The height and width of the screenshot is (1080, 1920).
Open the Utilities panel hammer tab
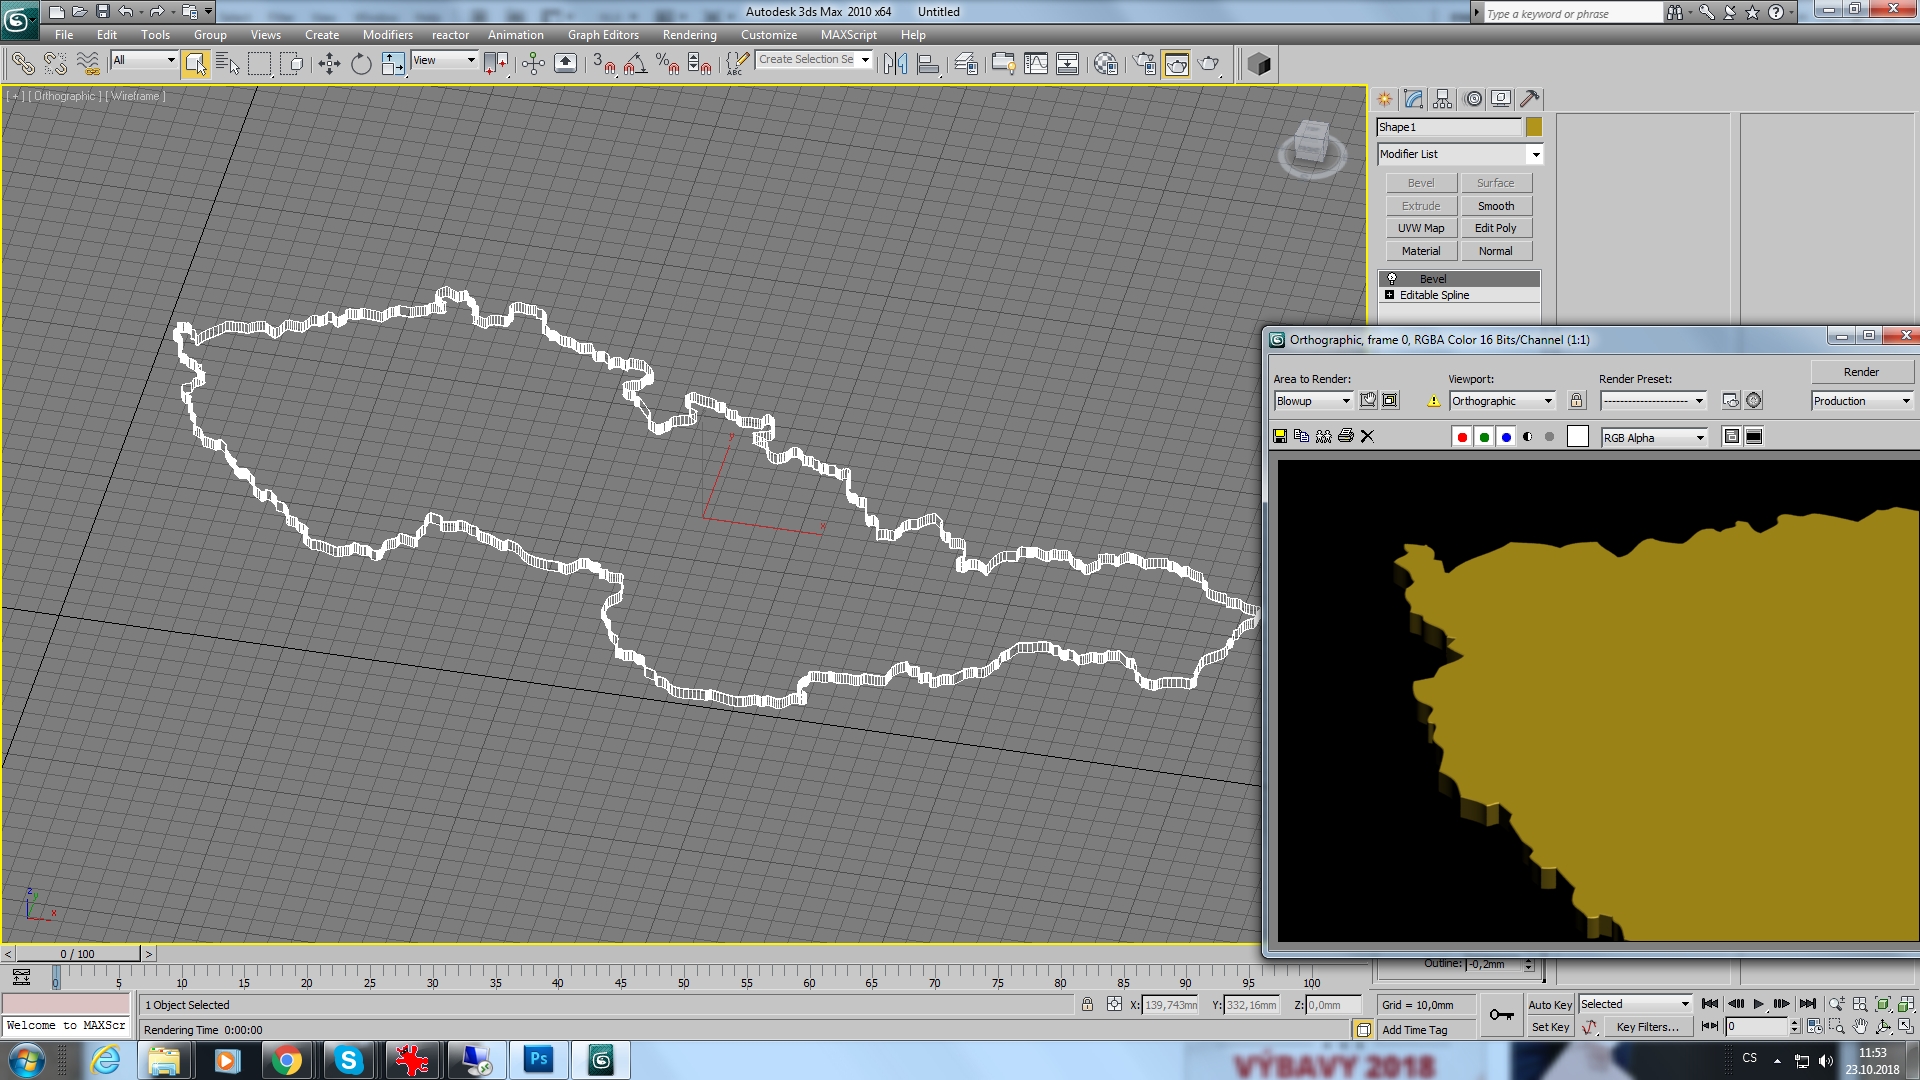1529,99
